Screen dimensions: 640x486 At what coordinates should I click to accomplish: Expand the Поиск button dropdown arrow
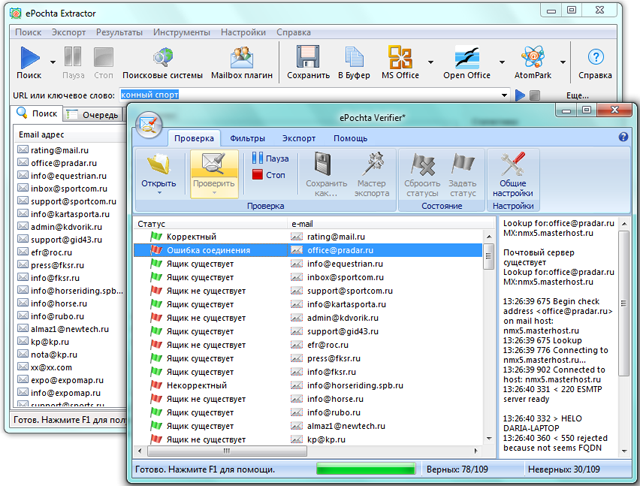[53, 62]
